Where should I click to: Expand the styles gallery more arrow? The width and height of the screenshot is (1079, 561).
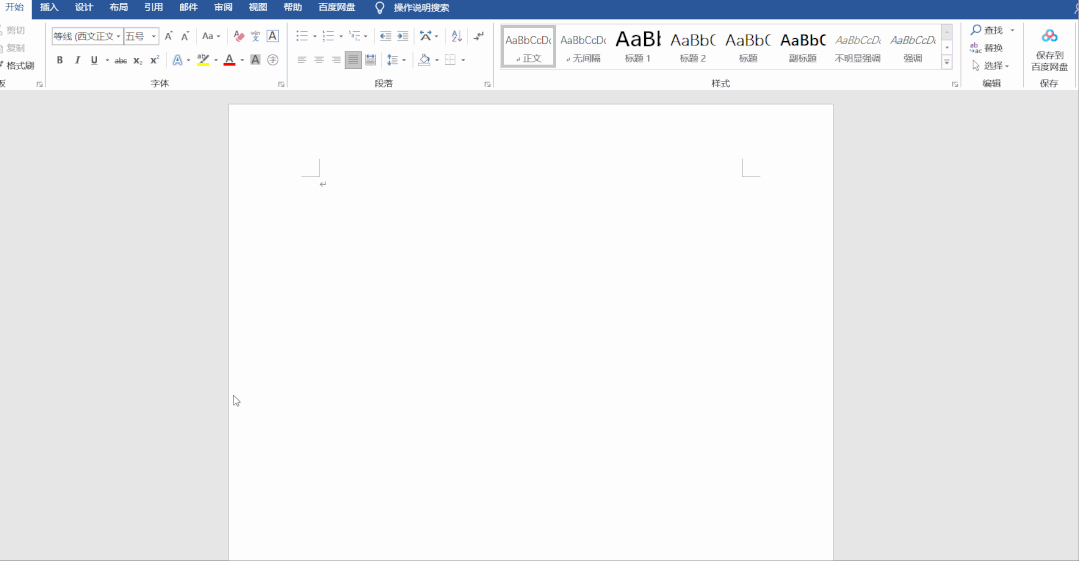946,62
